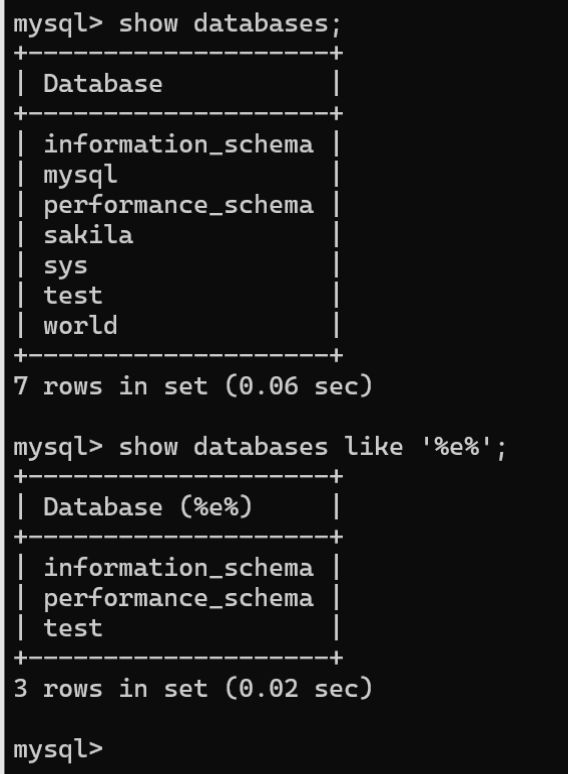Click the '%e%' pattern in the like command
This screenshot has height=774, width=568.
point(457,447)
